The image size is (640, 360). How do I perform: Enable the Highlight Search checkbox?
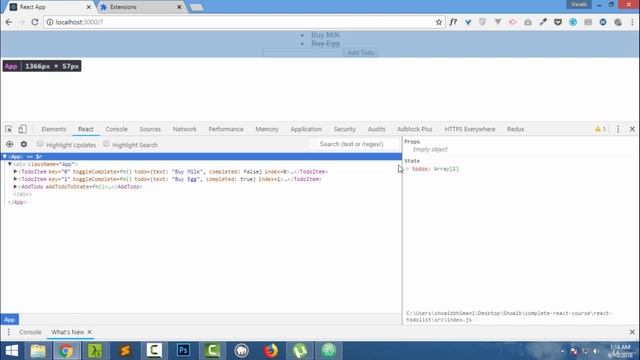[106, 144]
